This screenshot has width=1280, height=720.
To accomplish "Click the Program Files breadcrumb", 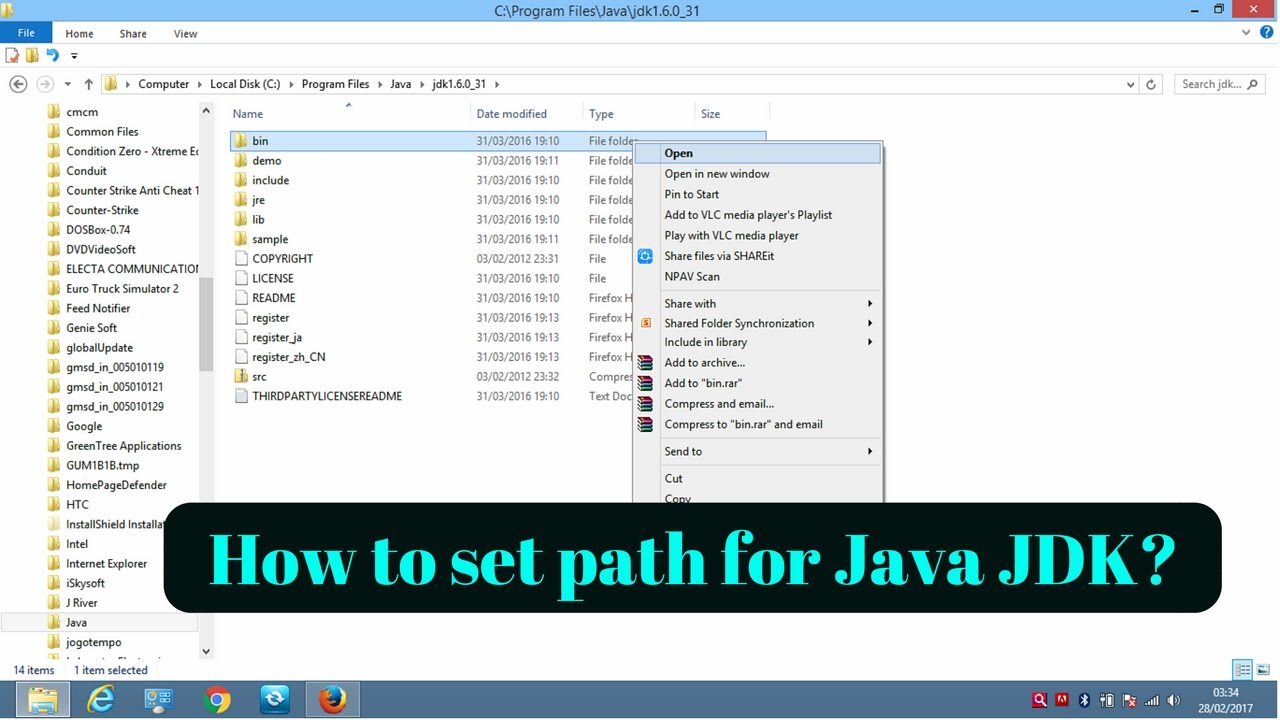I will [x=335, y=84].
